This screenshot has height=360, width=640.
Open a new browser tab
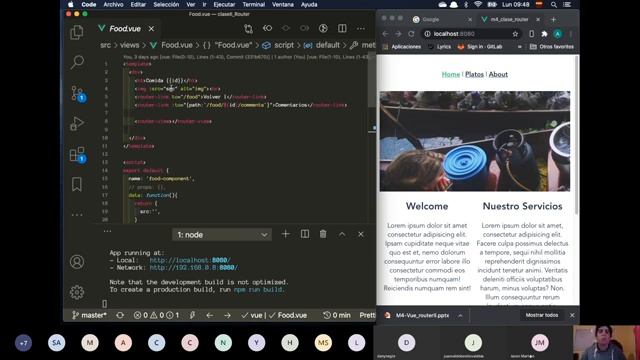click(x=553, y=19)
